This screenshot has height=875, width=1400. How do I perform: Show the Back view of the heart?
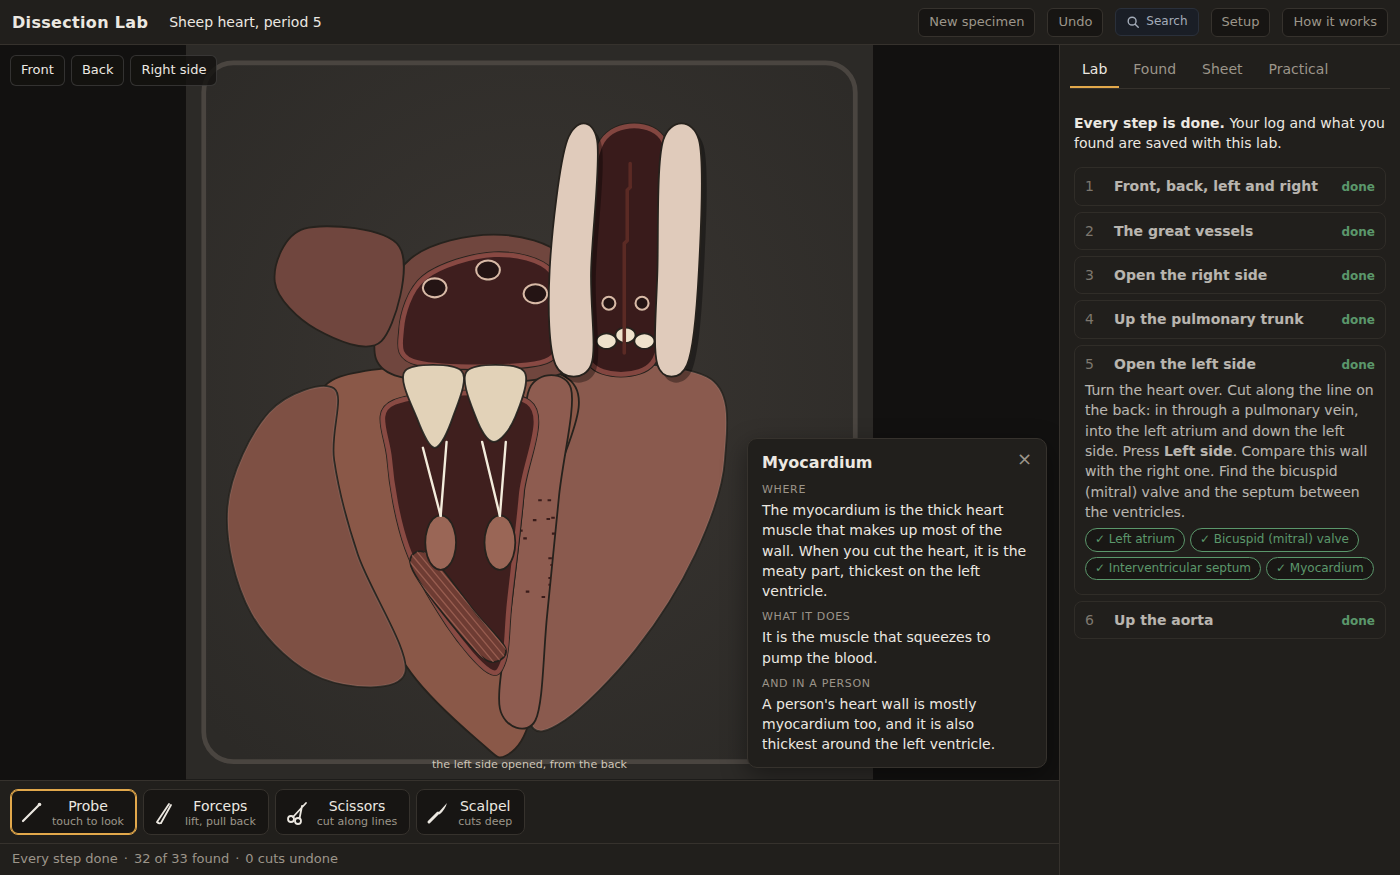click(97, 70)
